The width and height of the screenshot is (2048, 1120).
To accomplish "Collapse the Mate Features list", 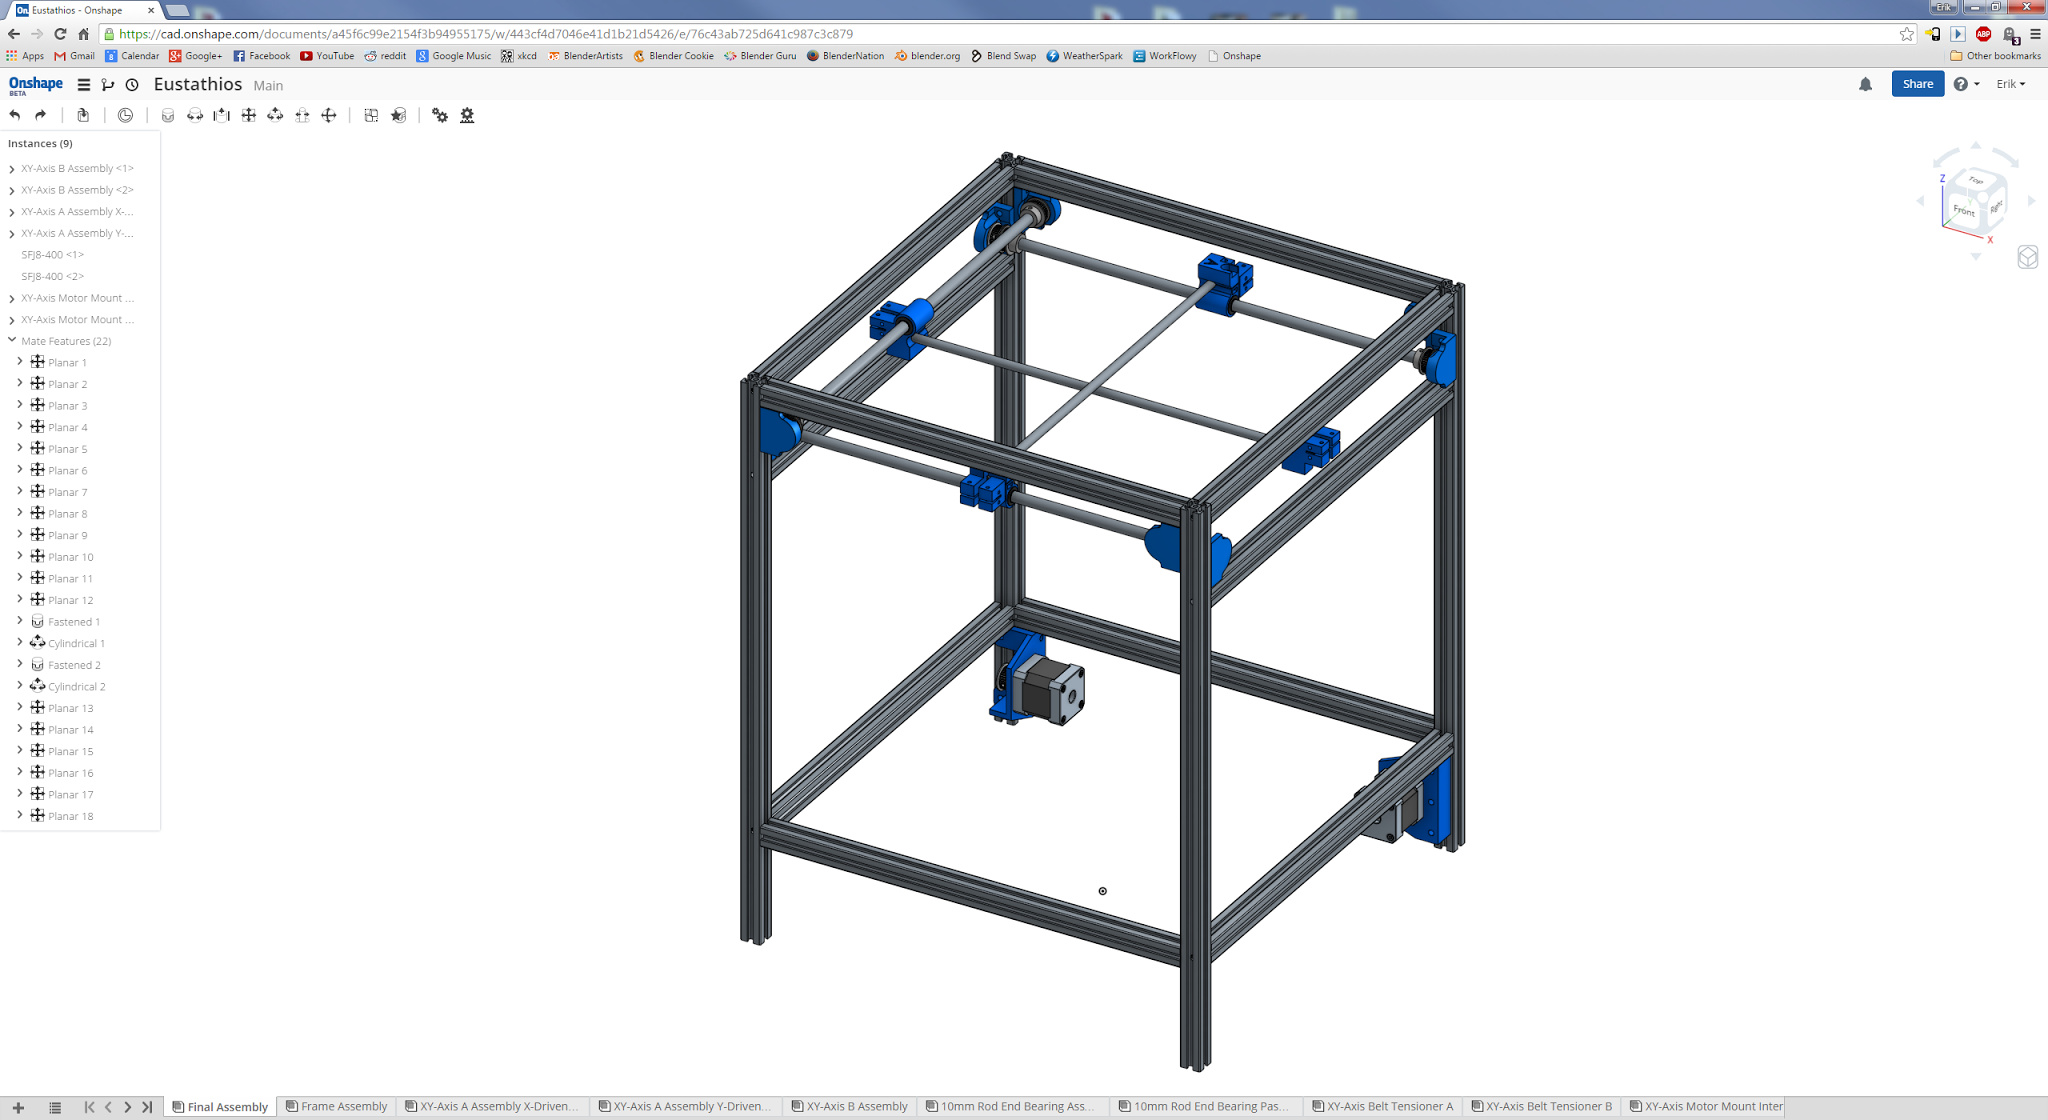I will [x=12, y=341].
